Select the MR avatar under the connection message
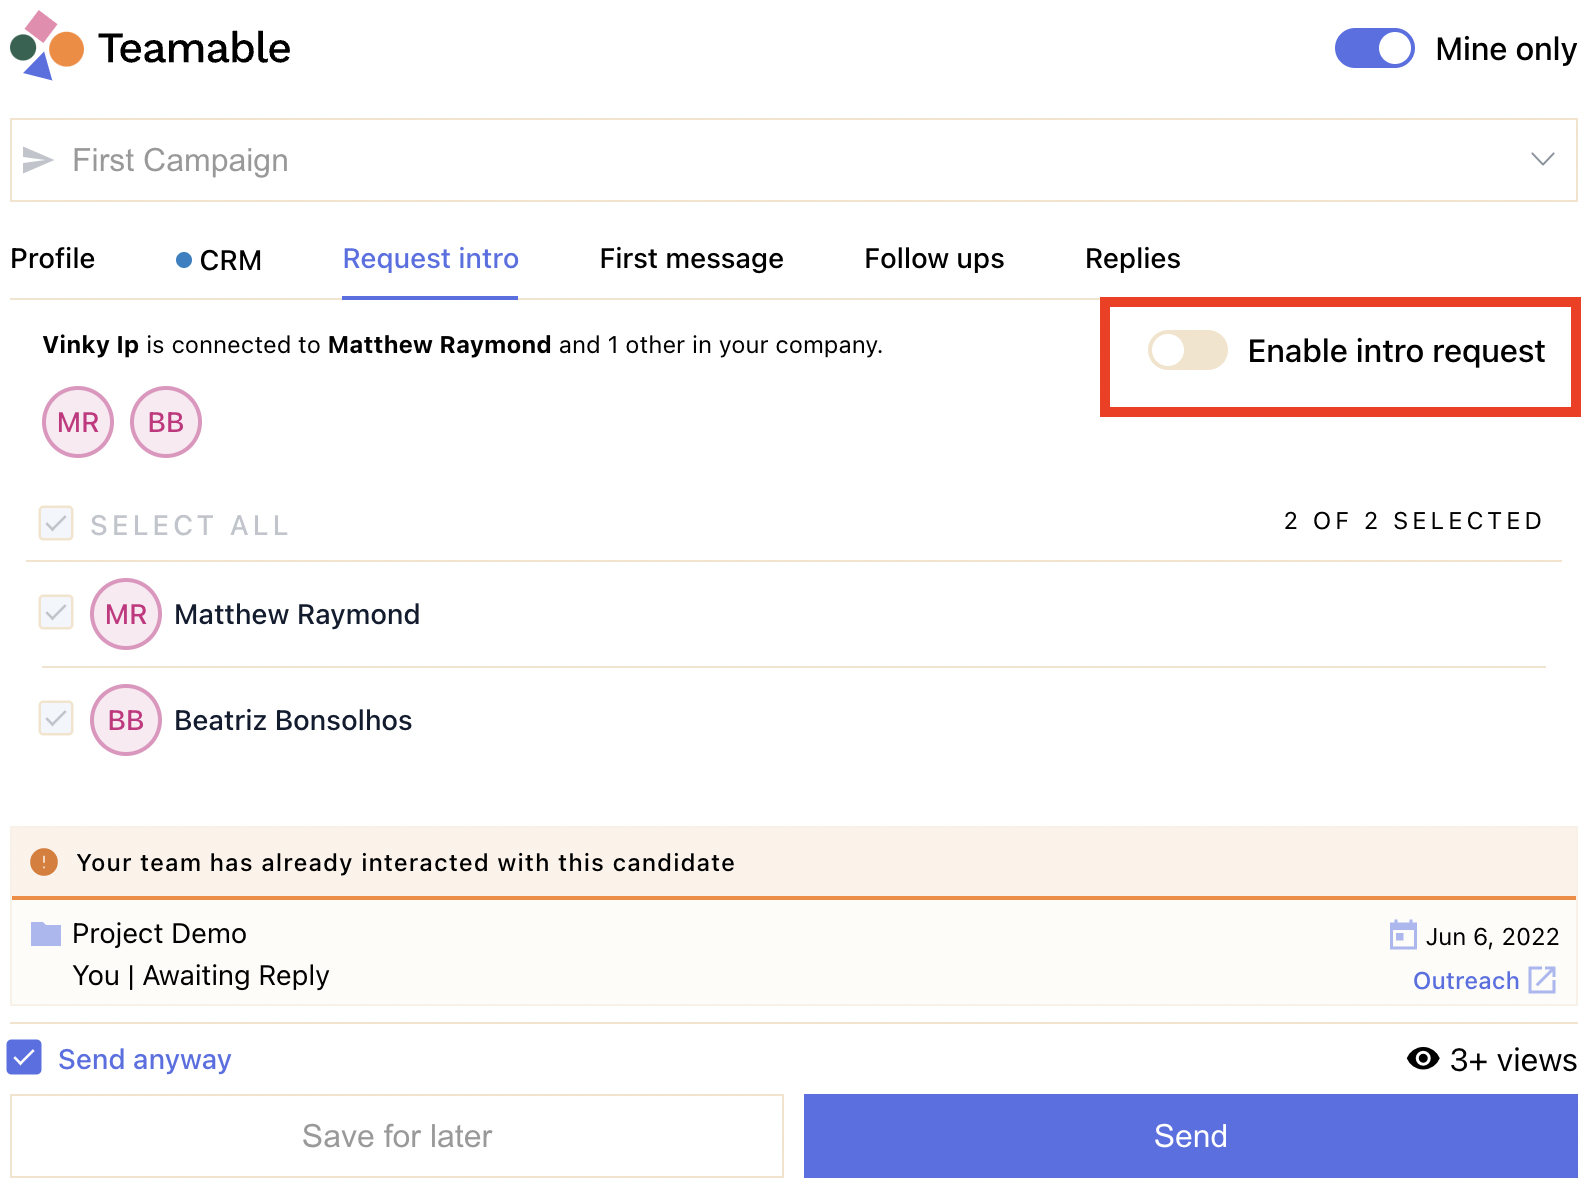Screen dimensions: 1592x1192 [77, 421]
